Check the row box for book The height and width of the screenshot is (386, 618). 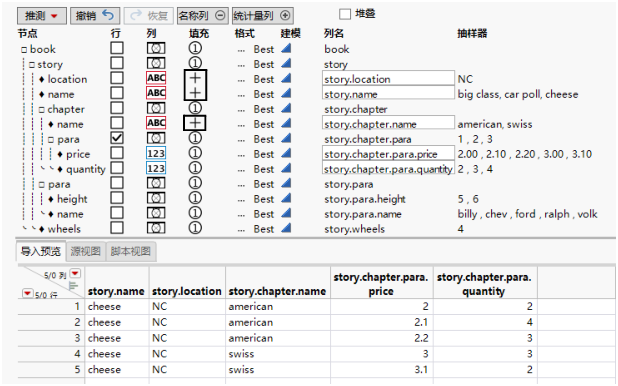point(117,48)
